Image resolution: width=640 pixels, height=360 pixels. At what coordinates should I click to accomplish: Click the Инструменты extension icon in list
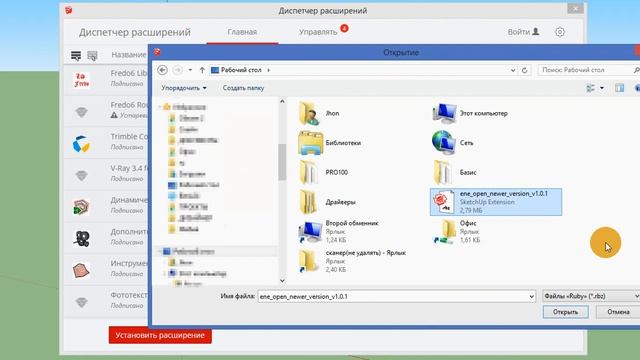coord(81,270)
